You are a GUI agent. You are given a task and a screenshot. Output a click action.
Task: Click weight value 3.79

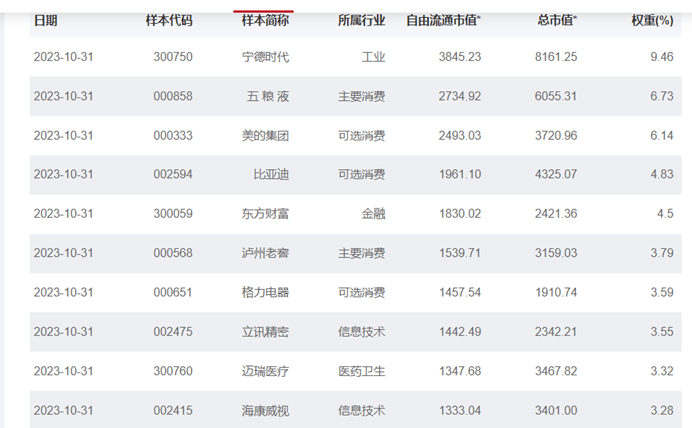pos(662,253)
